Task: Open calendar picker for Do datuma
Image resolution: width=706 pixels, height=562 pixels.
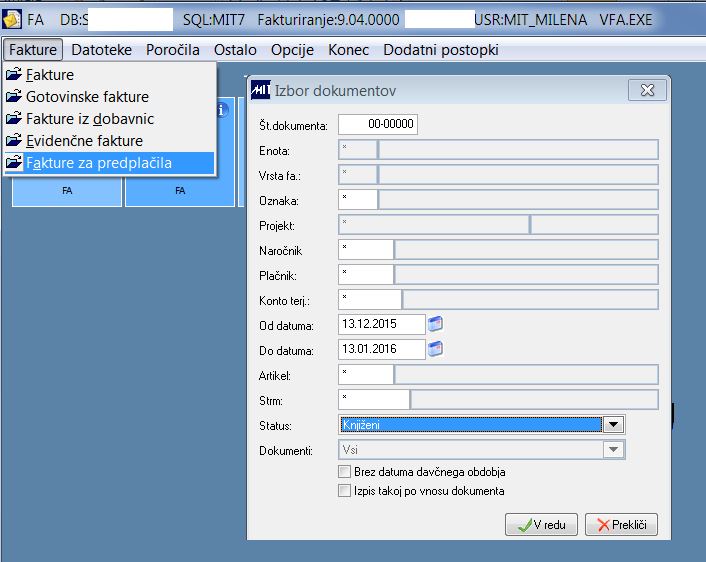Action: (x=435, y=349)
